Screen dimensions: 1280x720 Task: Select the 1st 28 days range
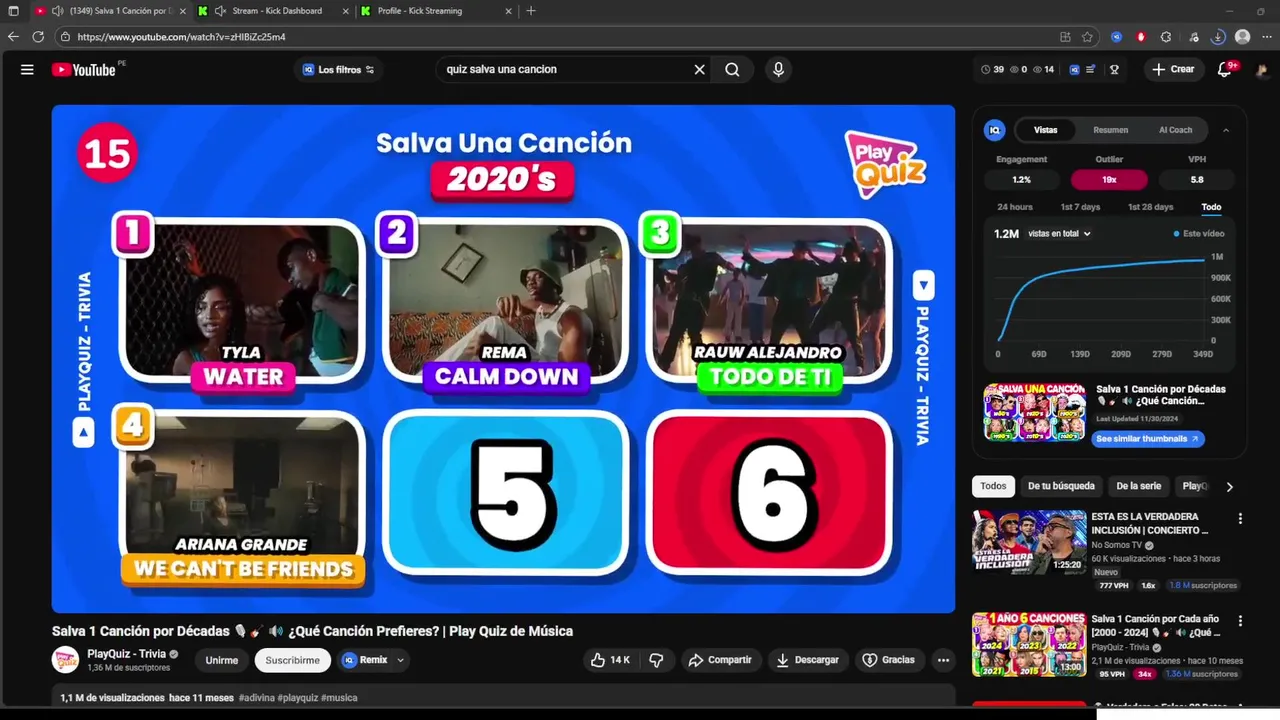(1150, 207)
